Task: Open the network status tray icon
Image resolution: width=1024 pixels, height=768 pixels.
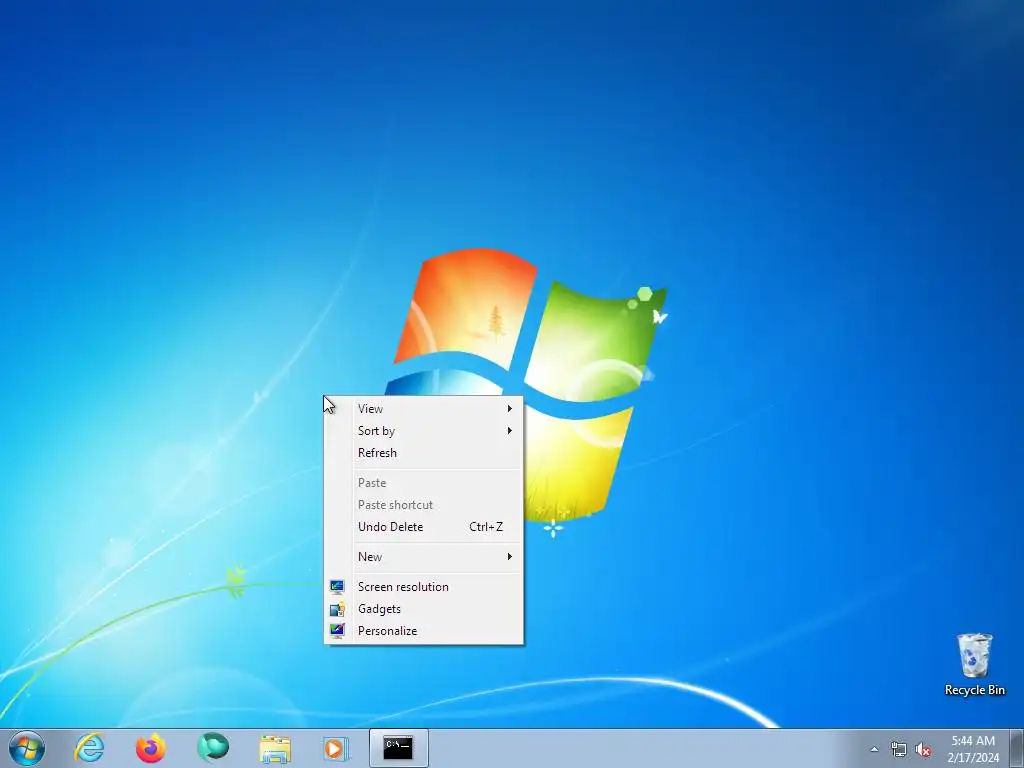Action: 899,750
